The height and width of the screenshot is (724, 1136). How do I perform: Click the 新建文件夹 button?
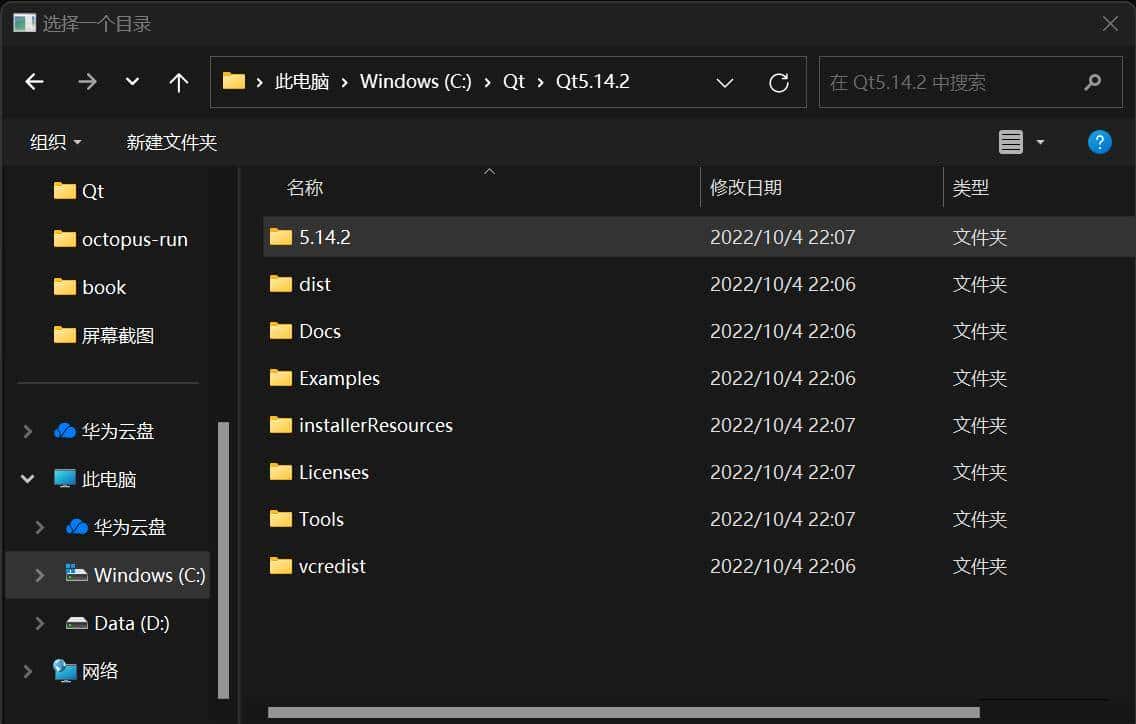[x=171, y=142]
